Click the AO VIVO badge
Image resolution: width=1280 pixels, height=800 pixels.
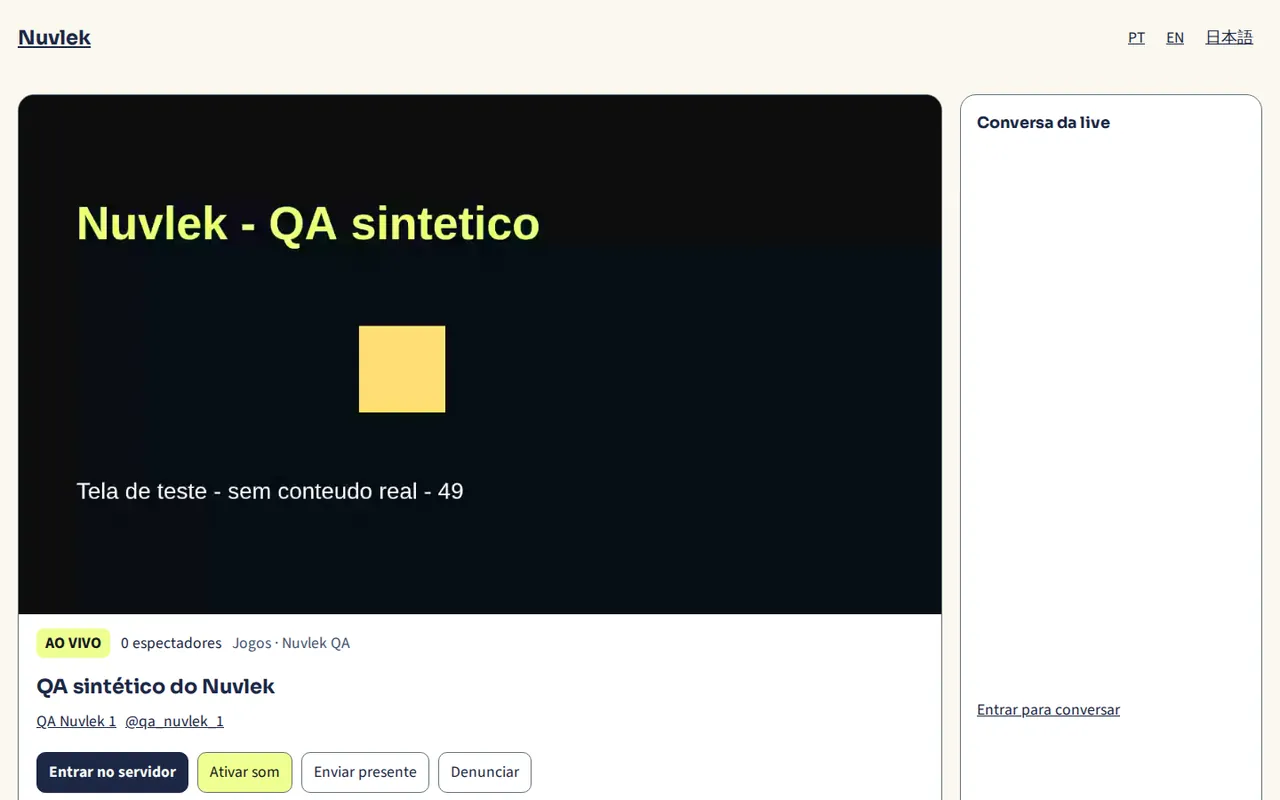click(73, 643)
